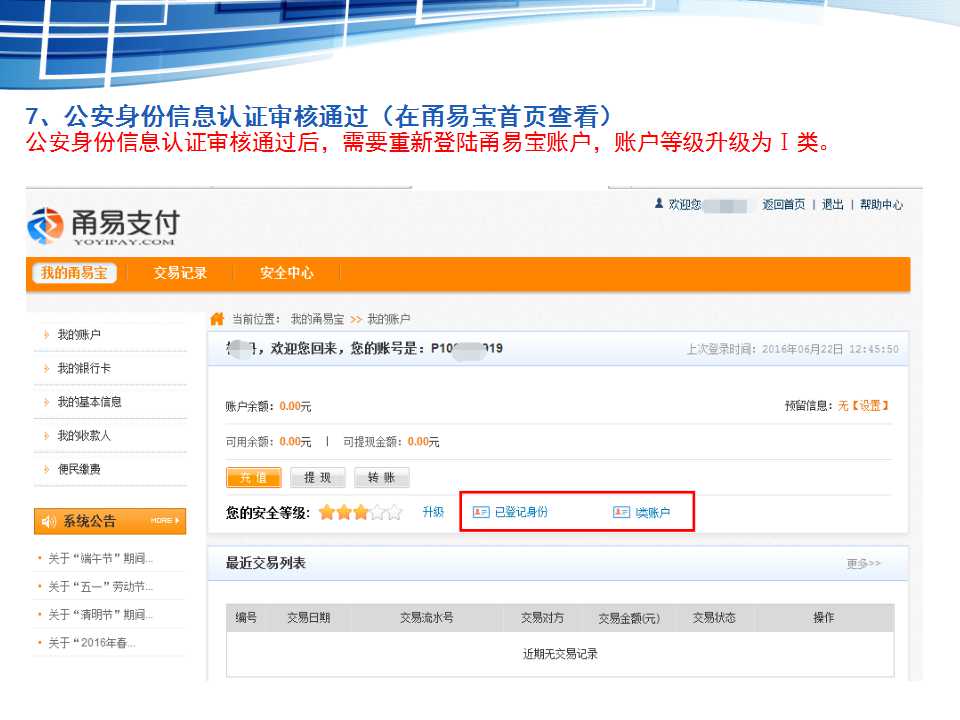The image size is (960, 720).
Task: Click the 返回首页 link
Action: coord(783,204)
